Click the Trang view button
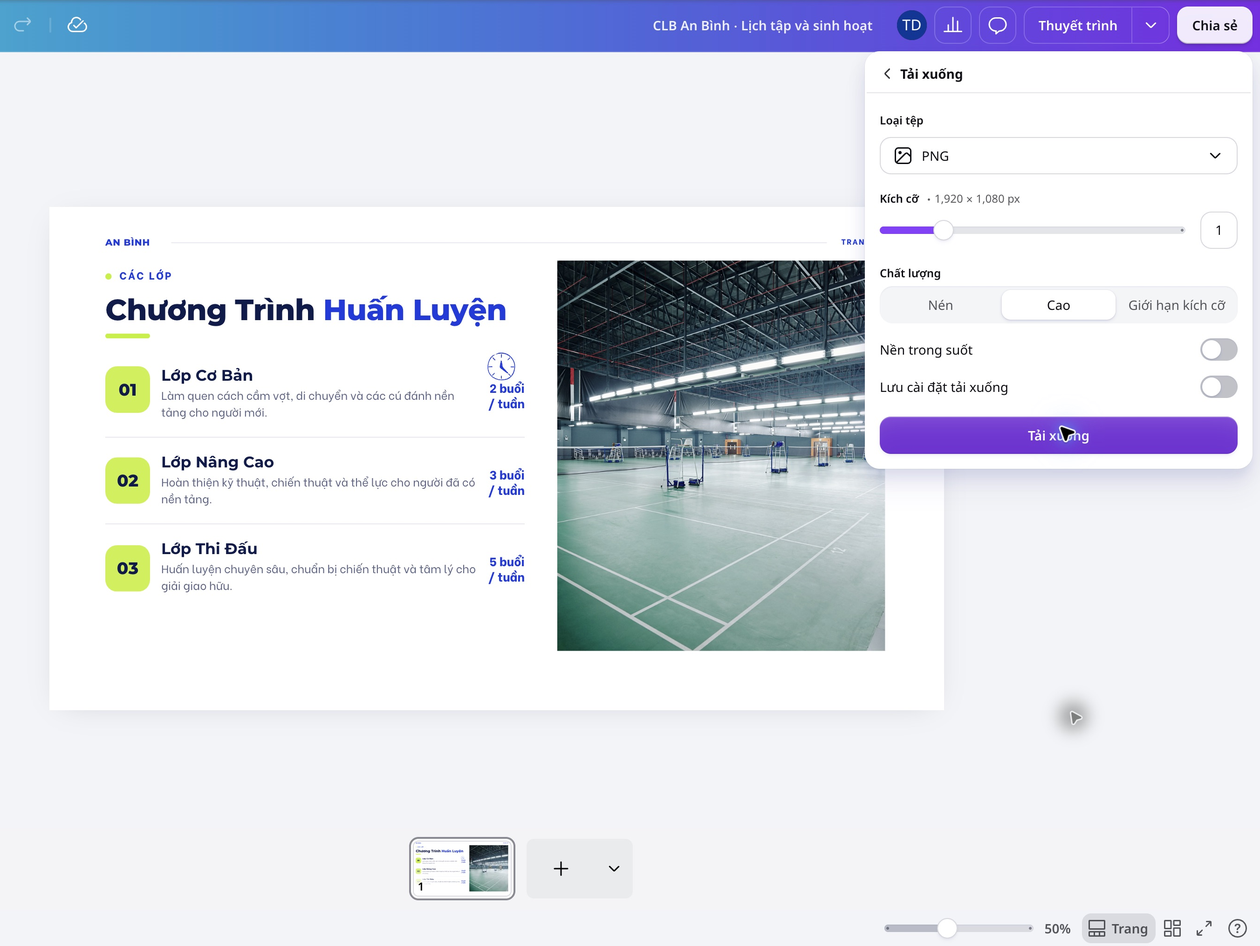This screenshot has width=1260, height=946. 1118,928
